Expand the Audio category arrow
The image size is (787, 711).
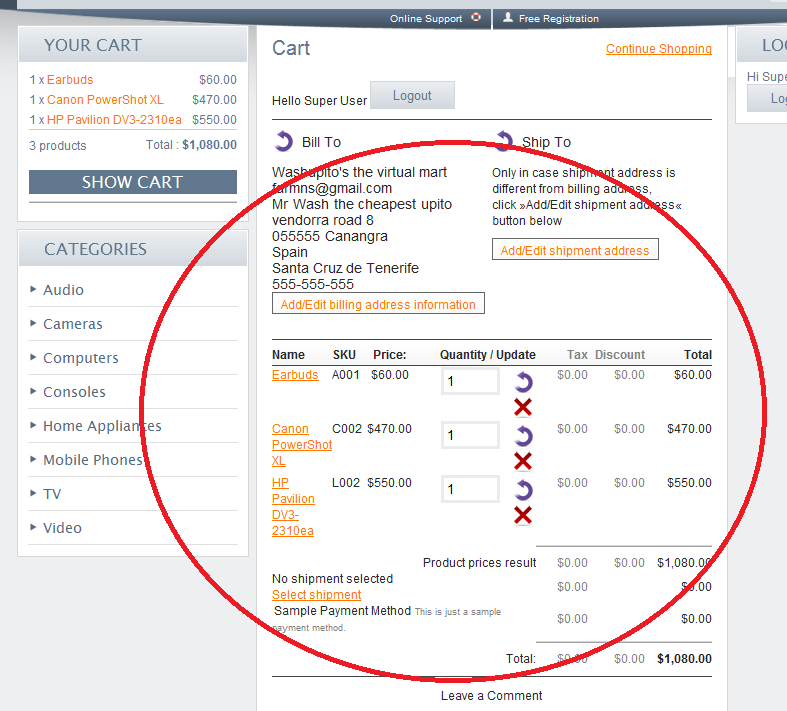coord(33,289)
